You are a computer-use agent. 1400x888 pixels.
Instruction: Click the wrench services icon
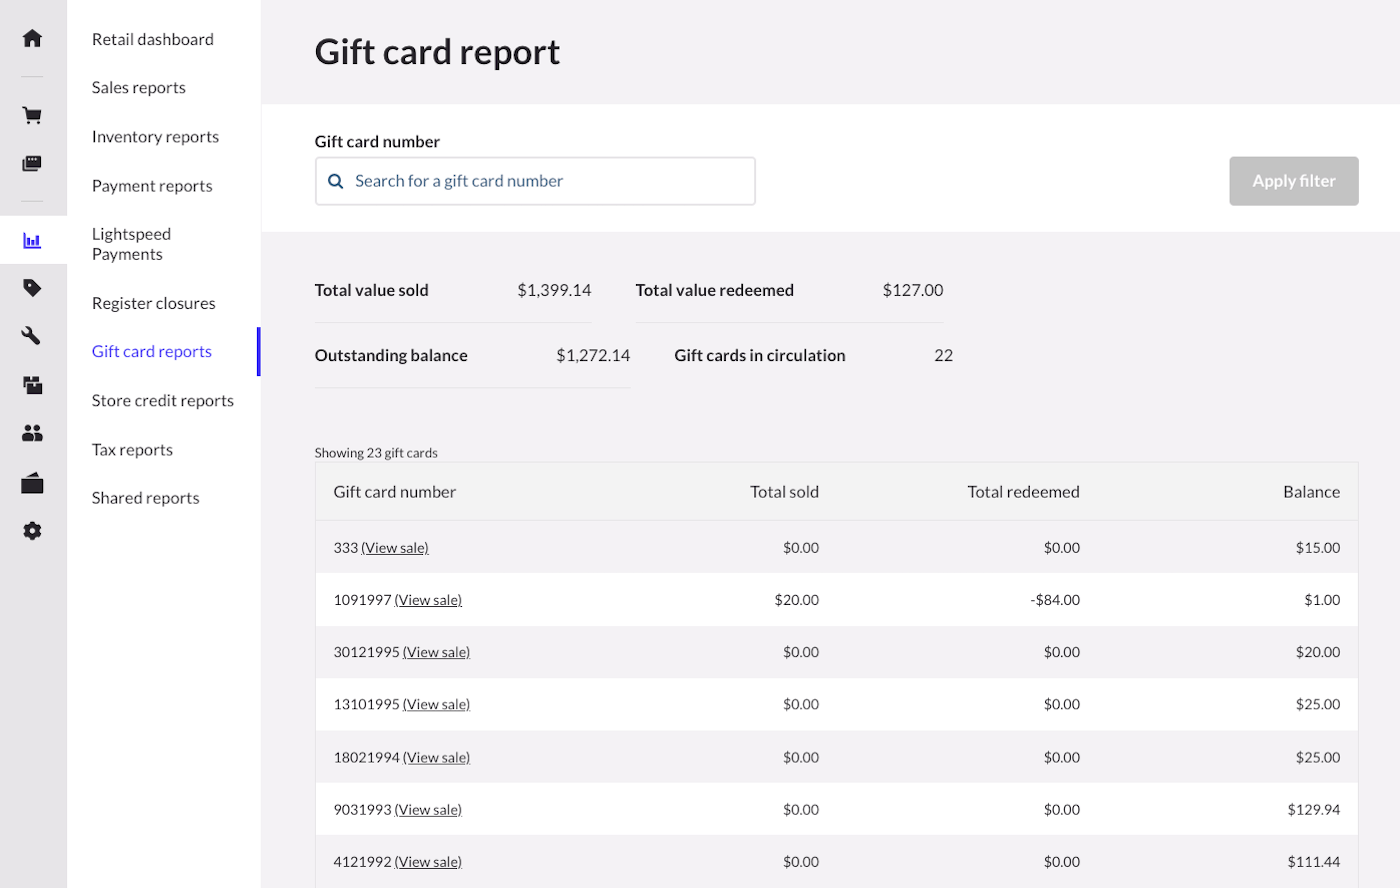tap(32, 336)
